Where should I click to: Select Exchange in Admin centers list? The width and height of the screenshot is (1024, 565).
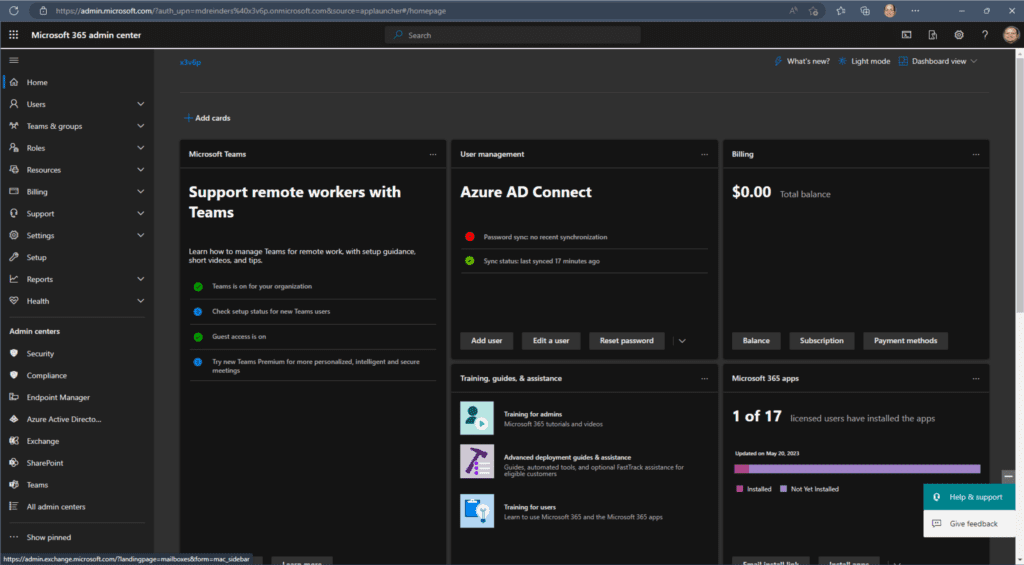pyautogui.click(x=42, y=441)
